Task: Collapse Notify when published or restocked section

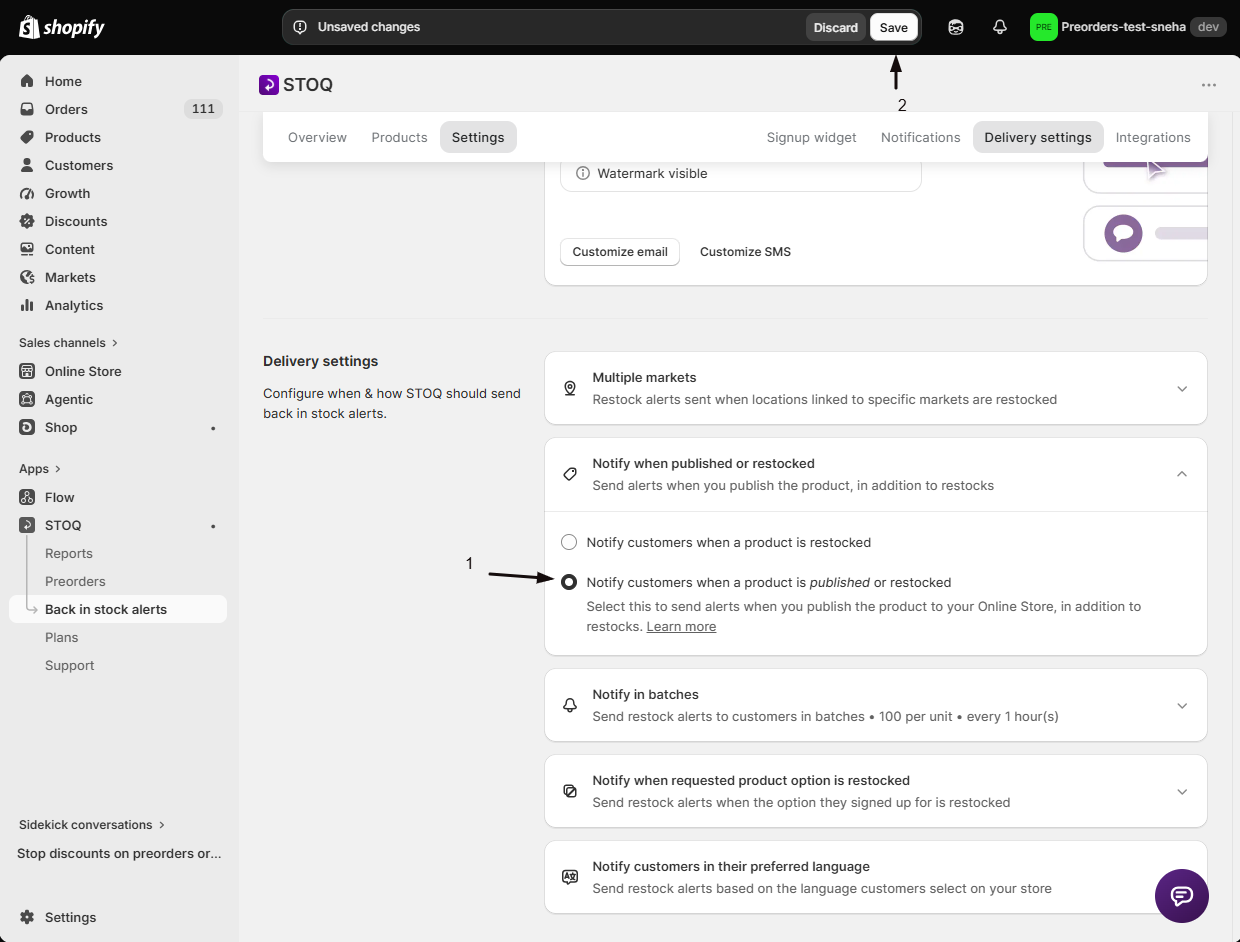Action: pyautogui.click(x=1182, y=474)
